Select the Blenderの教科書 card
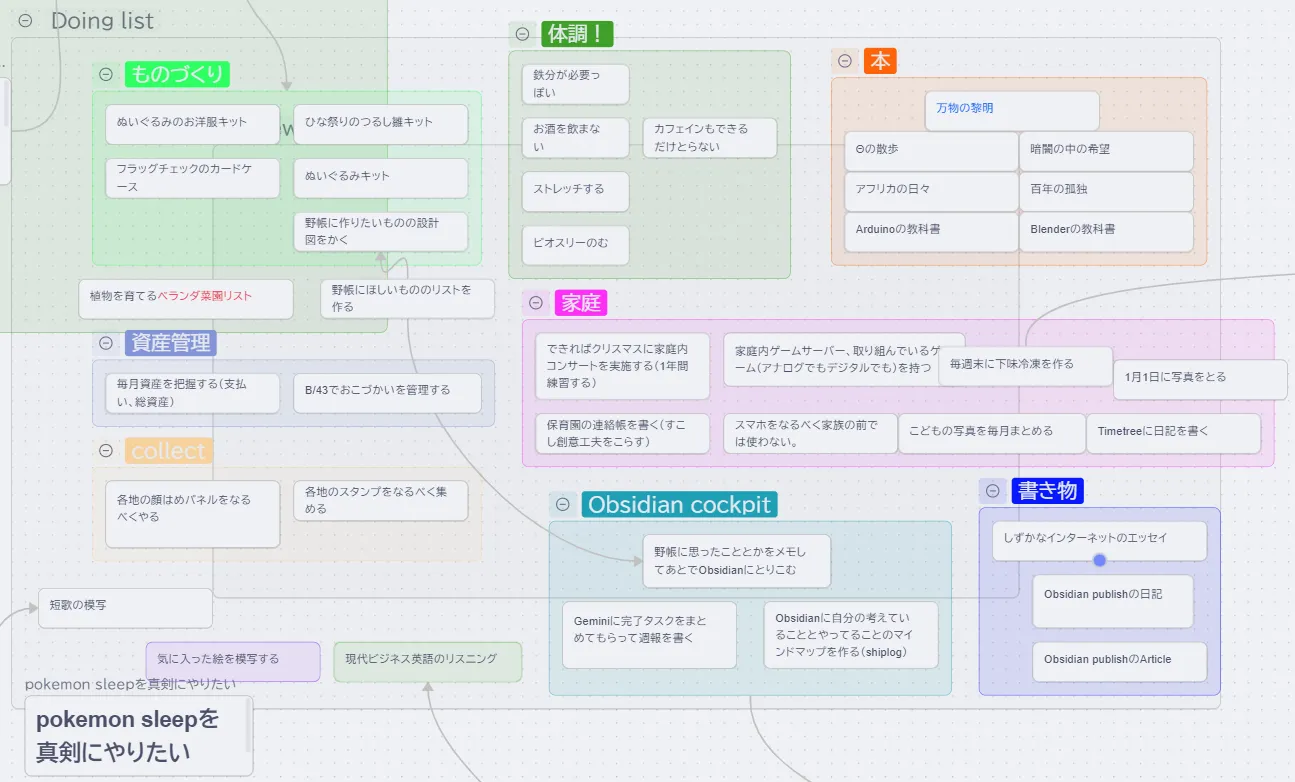Image resolution: width=1295 pixels, height=782 pixels. point(1107,231)
